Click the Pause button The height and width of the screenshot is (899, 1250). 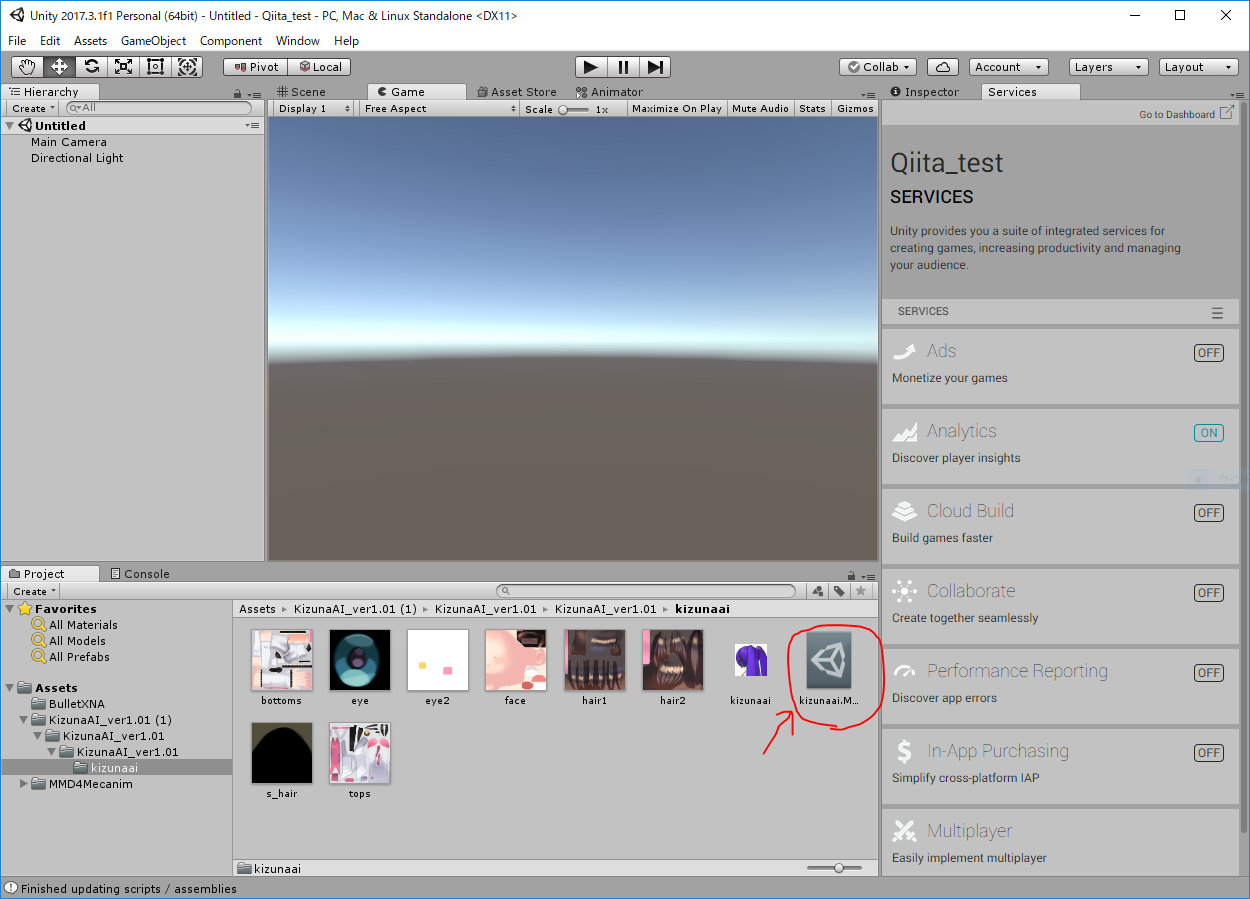623,67
